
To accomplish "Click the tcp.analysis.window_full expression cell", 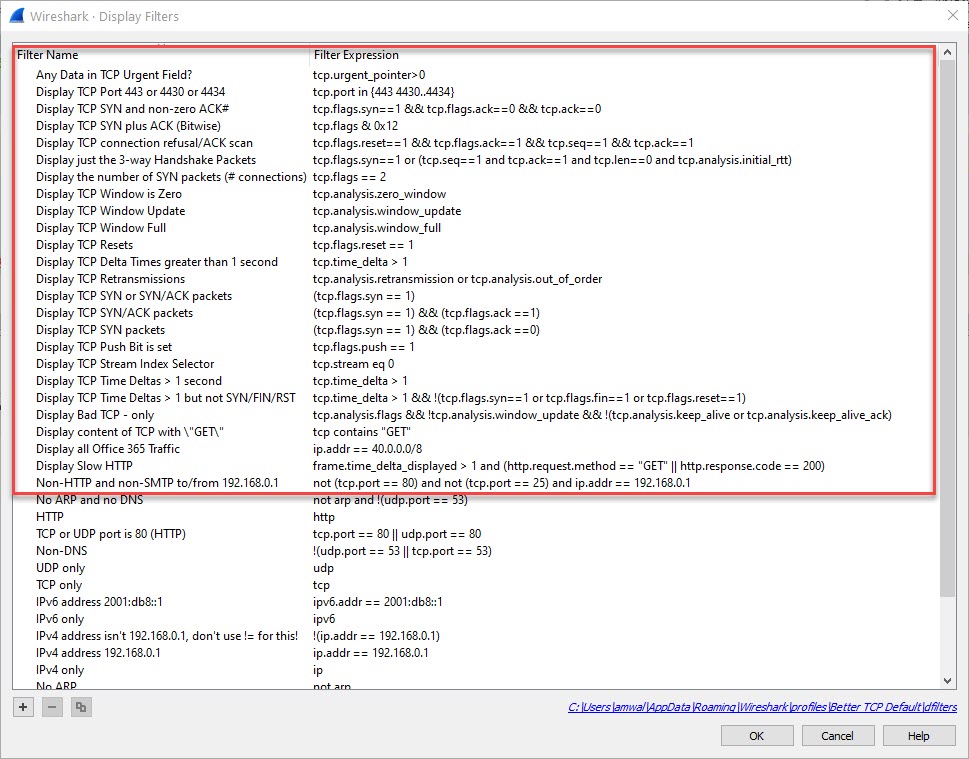I will click(376, 228).
